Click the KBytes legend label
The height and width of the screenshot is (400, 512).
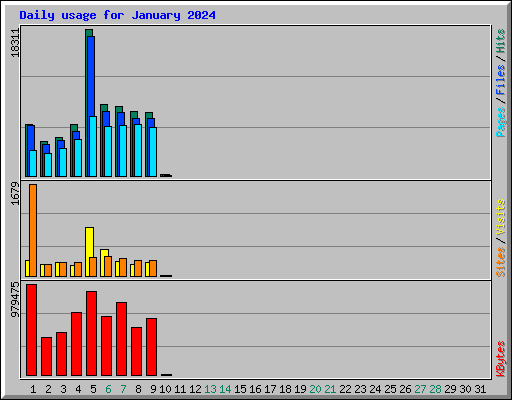click(501, 359)
